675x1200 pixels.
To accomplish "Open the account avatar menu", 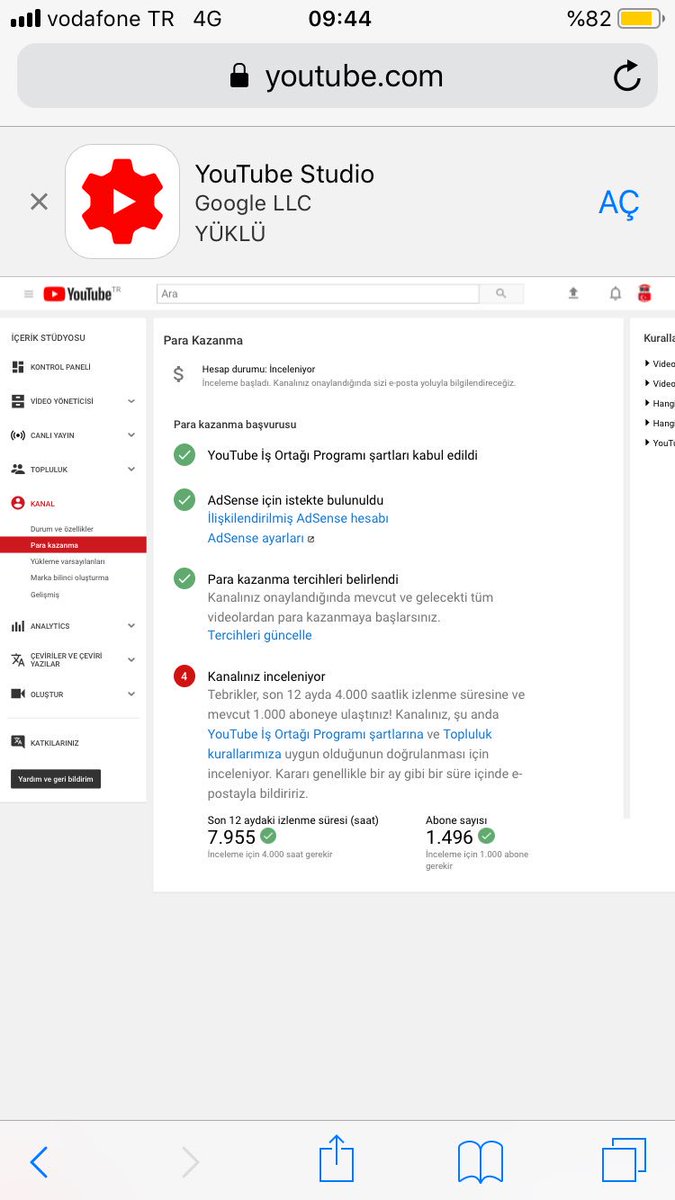I will pos(644,293).
